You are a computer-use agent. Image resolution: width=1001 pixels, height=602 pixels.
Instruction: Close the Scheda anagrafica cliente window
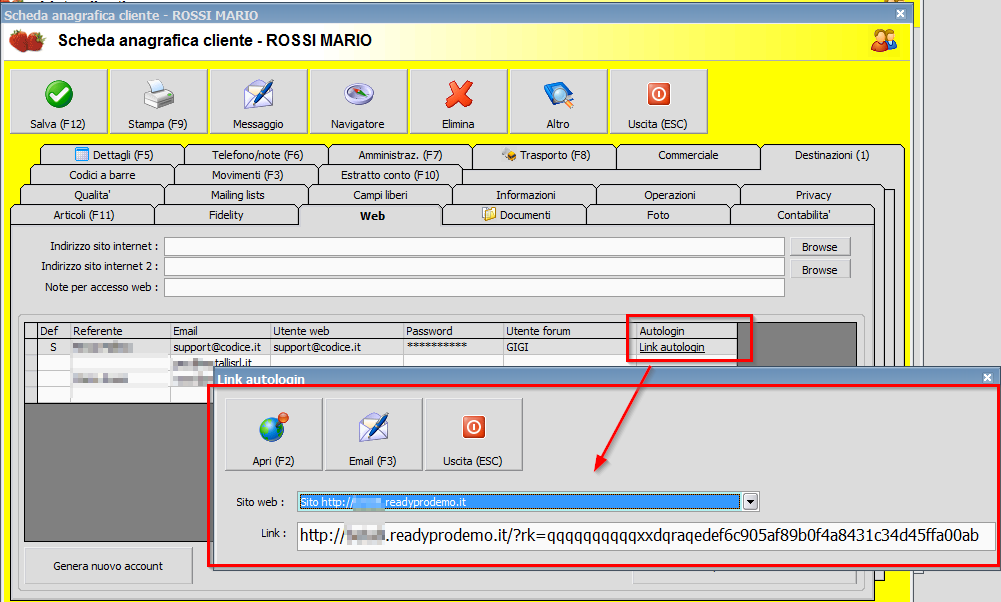900,13
